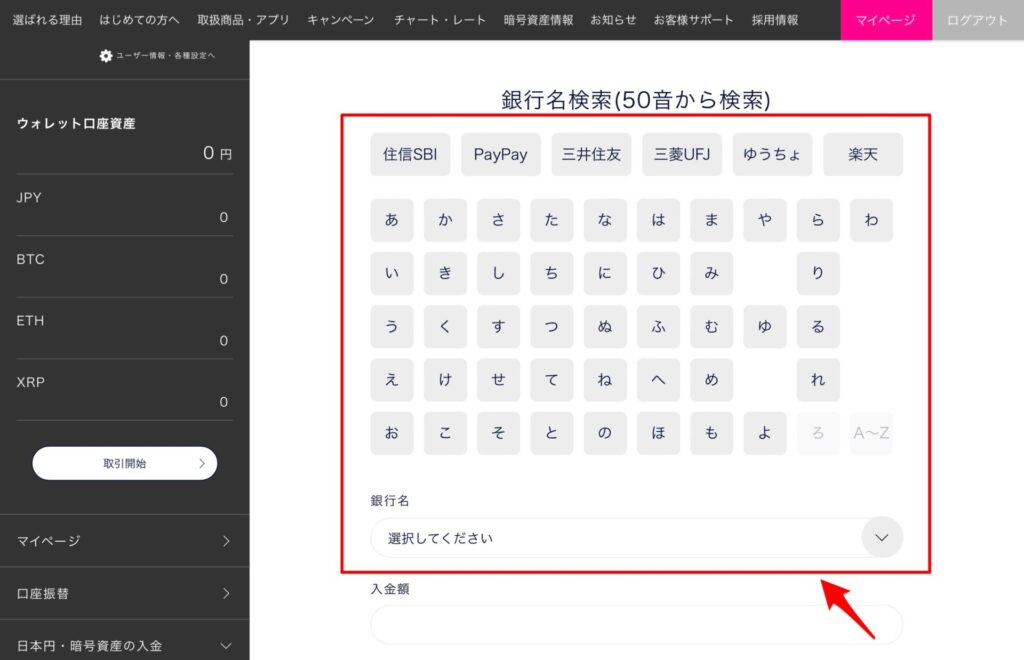Screen dimensions: 1024x660
Task: Open 取扱商品・アプリ menu item
Action: (x=243, y=20)
